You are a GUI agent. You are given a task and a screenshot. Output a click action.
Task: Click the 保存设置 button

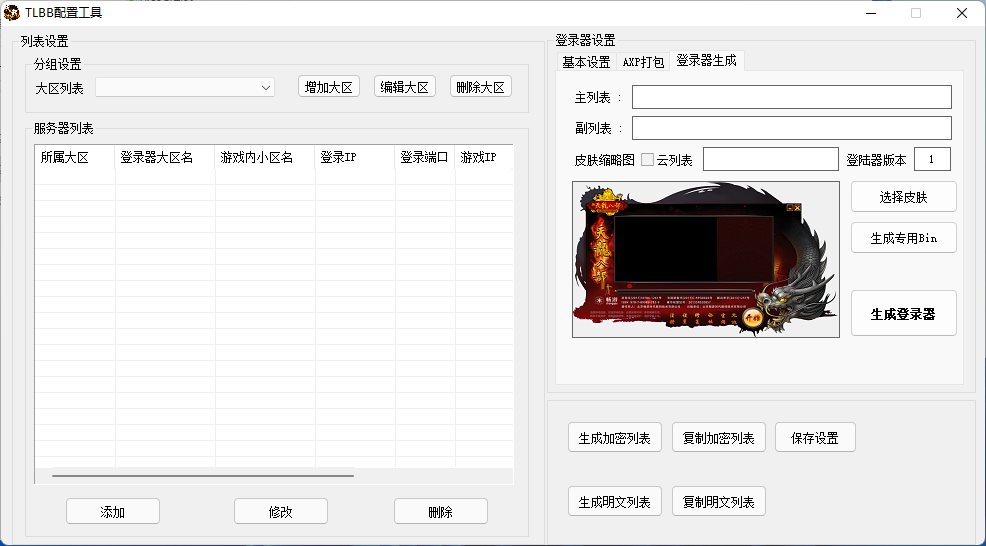point(814,438)
